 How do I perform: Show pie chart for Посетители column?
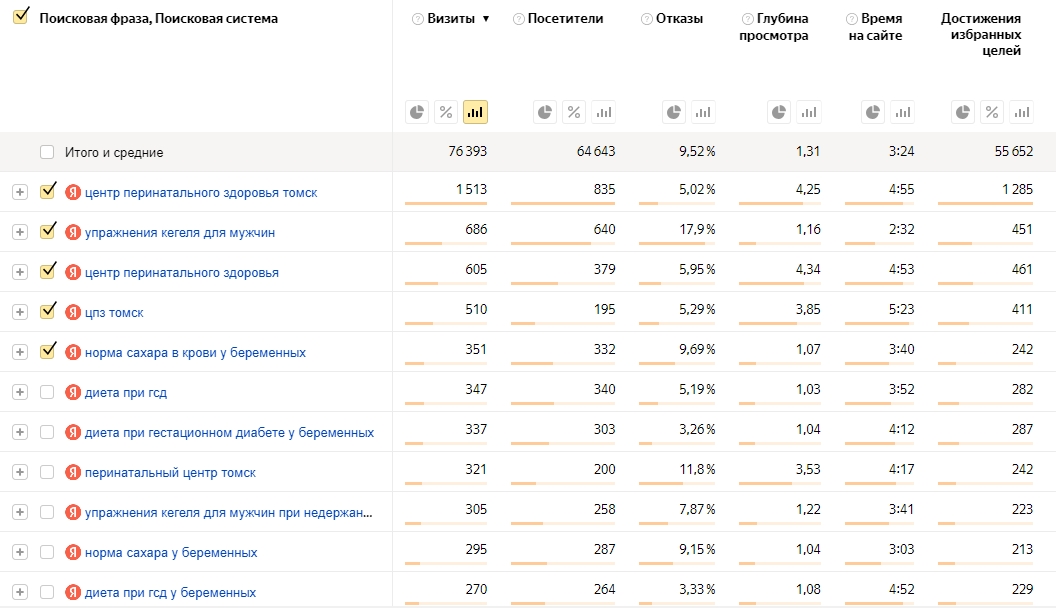[545, 112]
